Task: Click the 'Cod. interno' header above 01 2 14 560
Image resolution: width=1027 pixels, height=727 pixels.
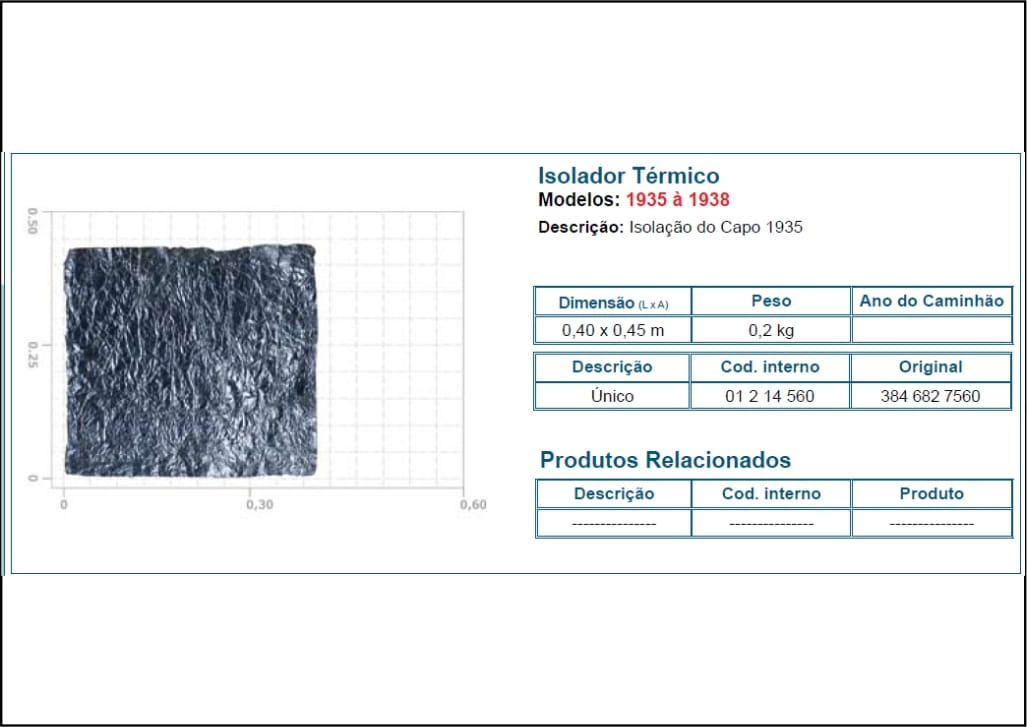Action: [x=770, y=367]
